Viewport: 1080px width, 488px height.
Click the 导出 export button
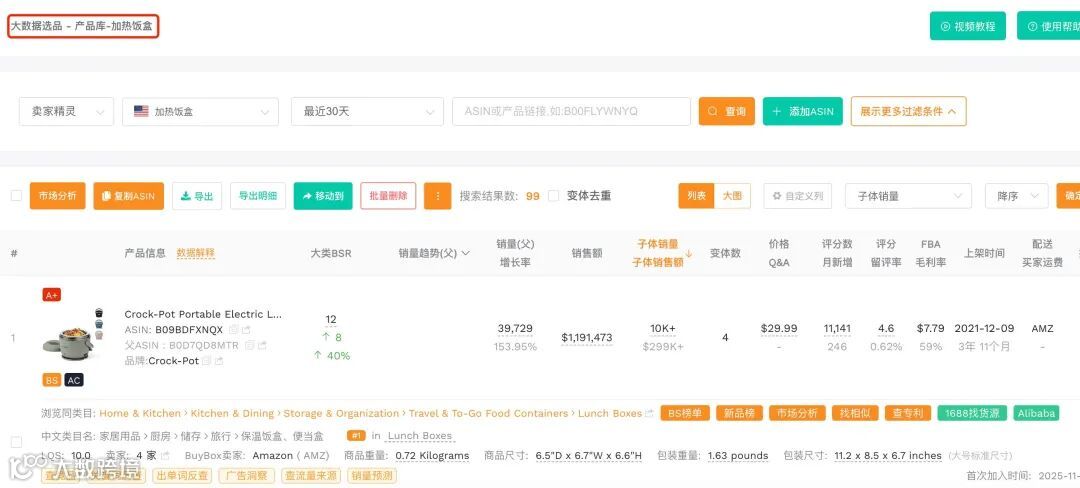tap(197, 195)
